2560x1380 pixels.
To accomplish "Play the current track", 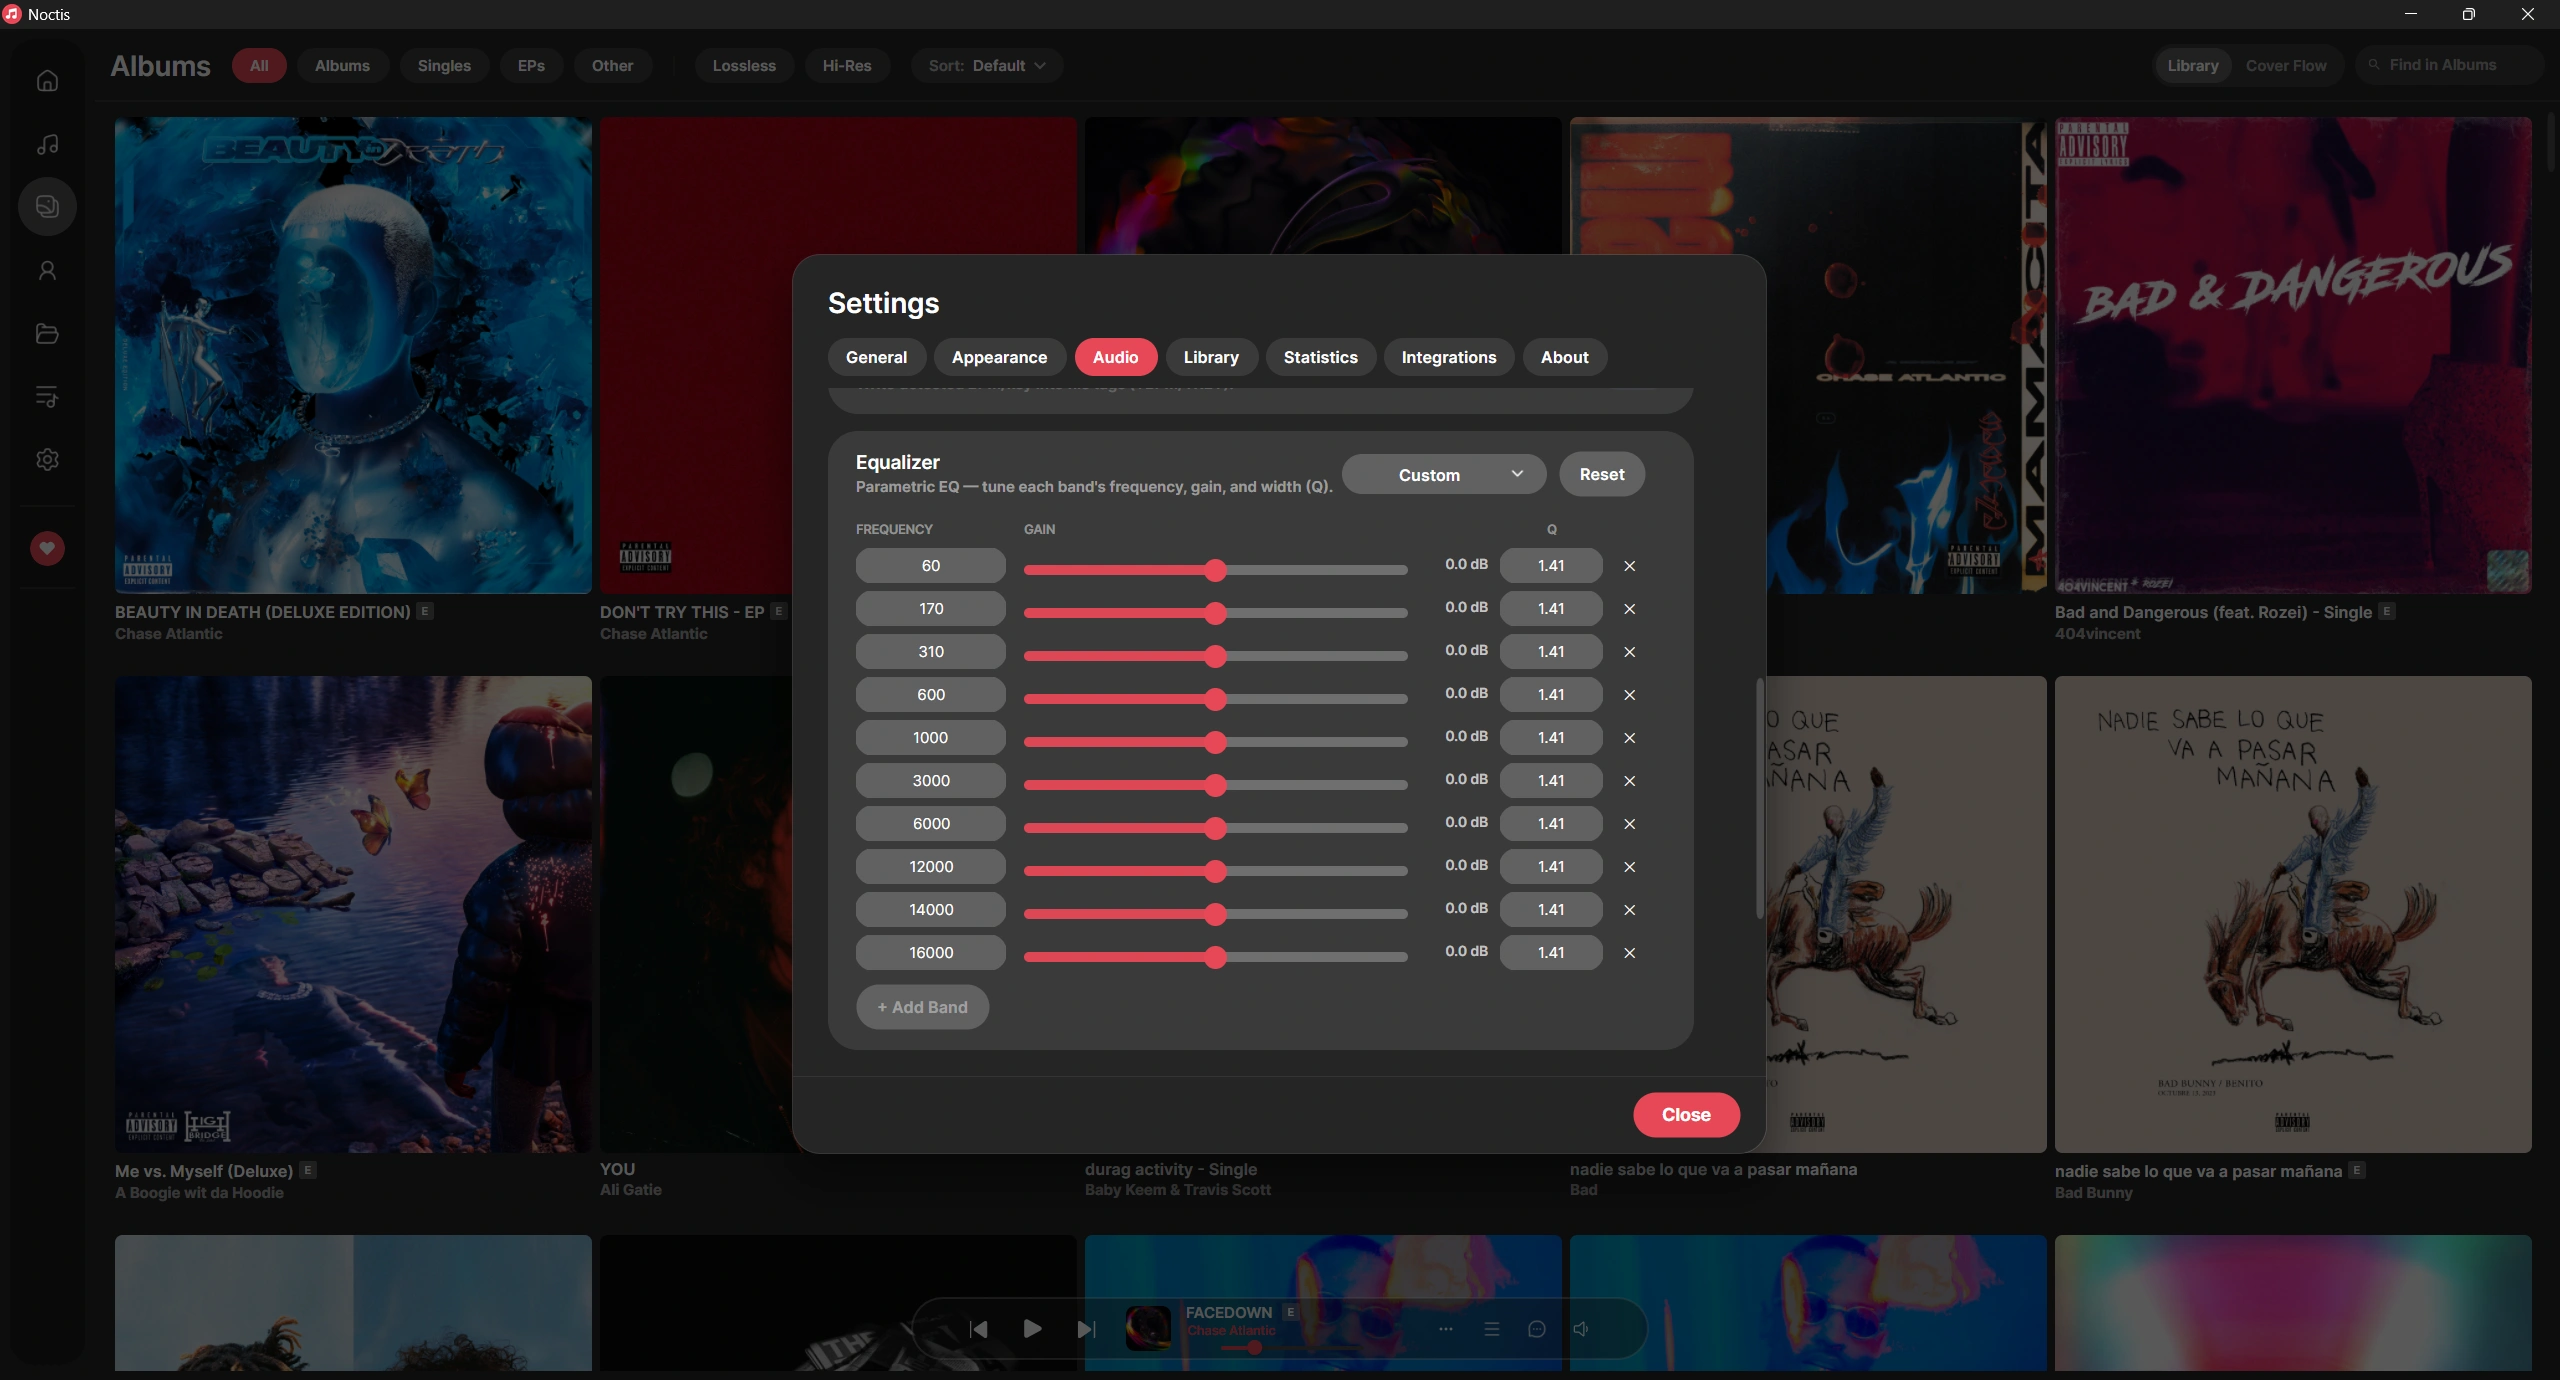I will pos(1033,1329).
